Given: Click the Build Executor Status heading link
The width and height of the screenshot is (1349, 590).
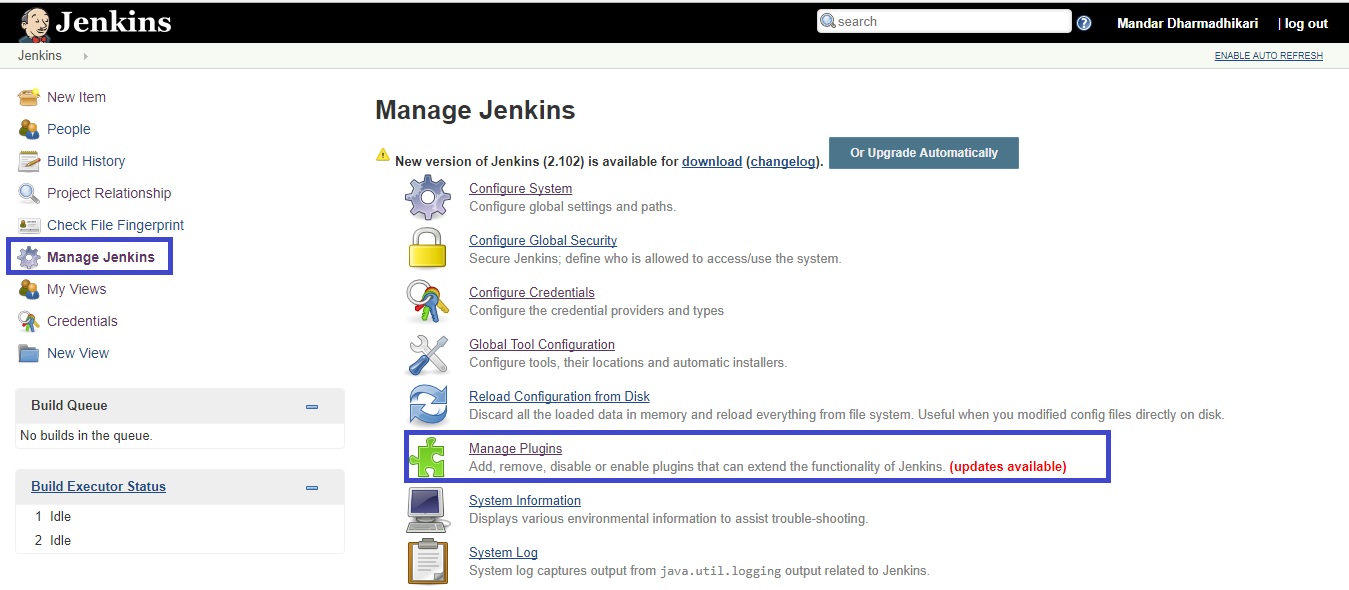Looking at the screenshot, I should pyautogui.click(x=98, y=486).
